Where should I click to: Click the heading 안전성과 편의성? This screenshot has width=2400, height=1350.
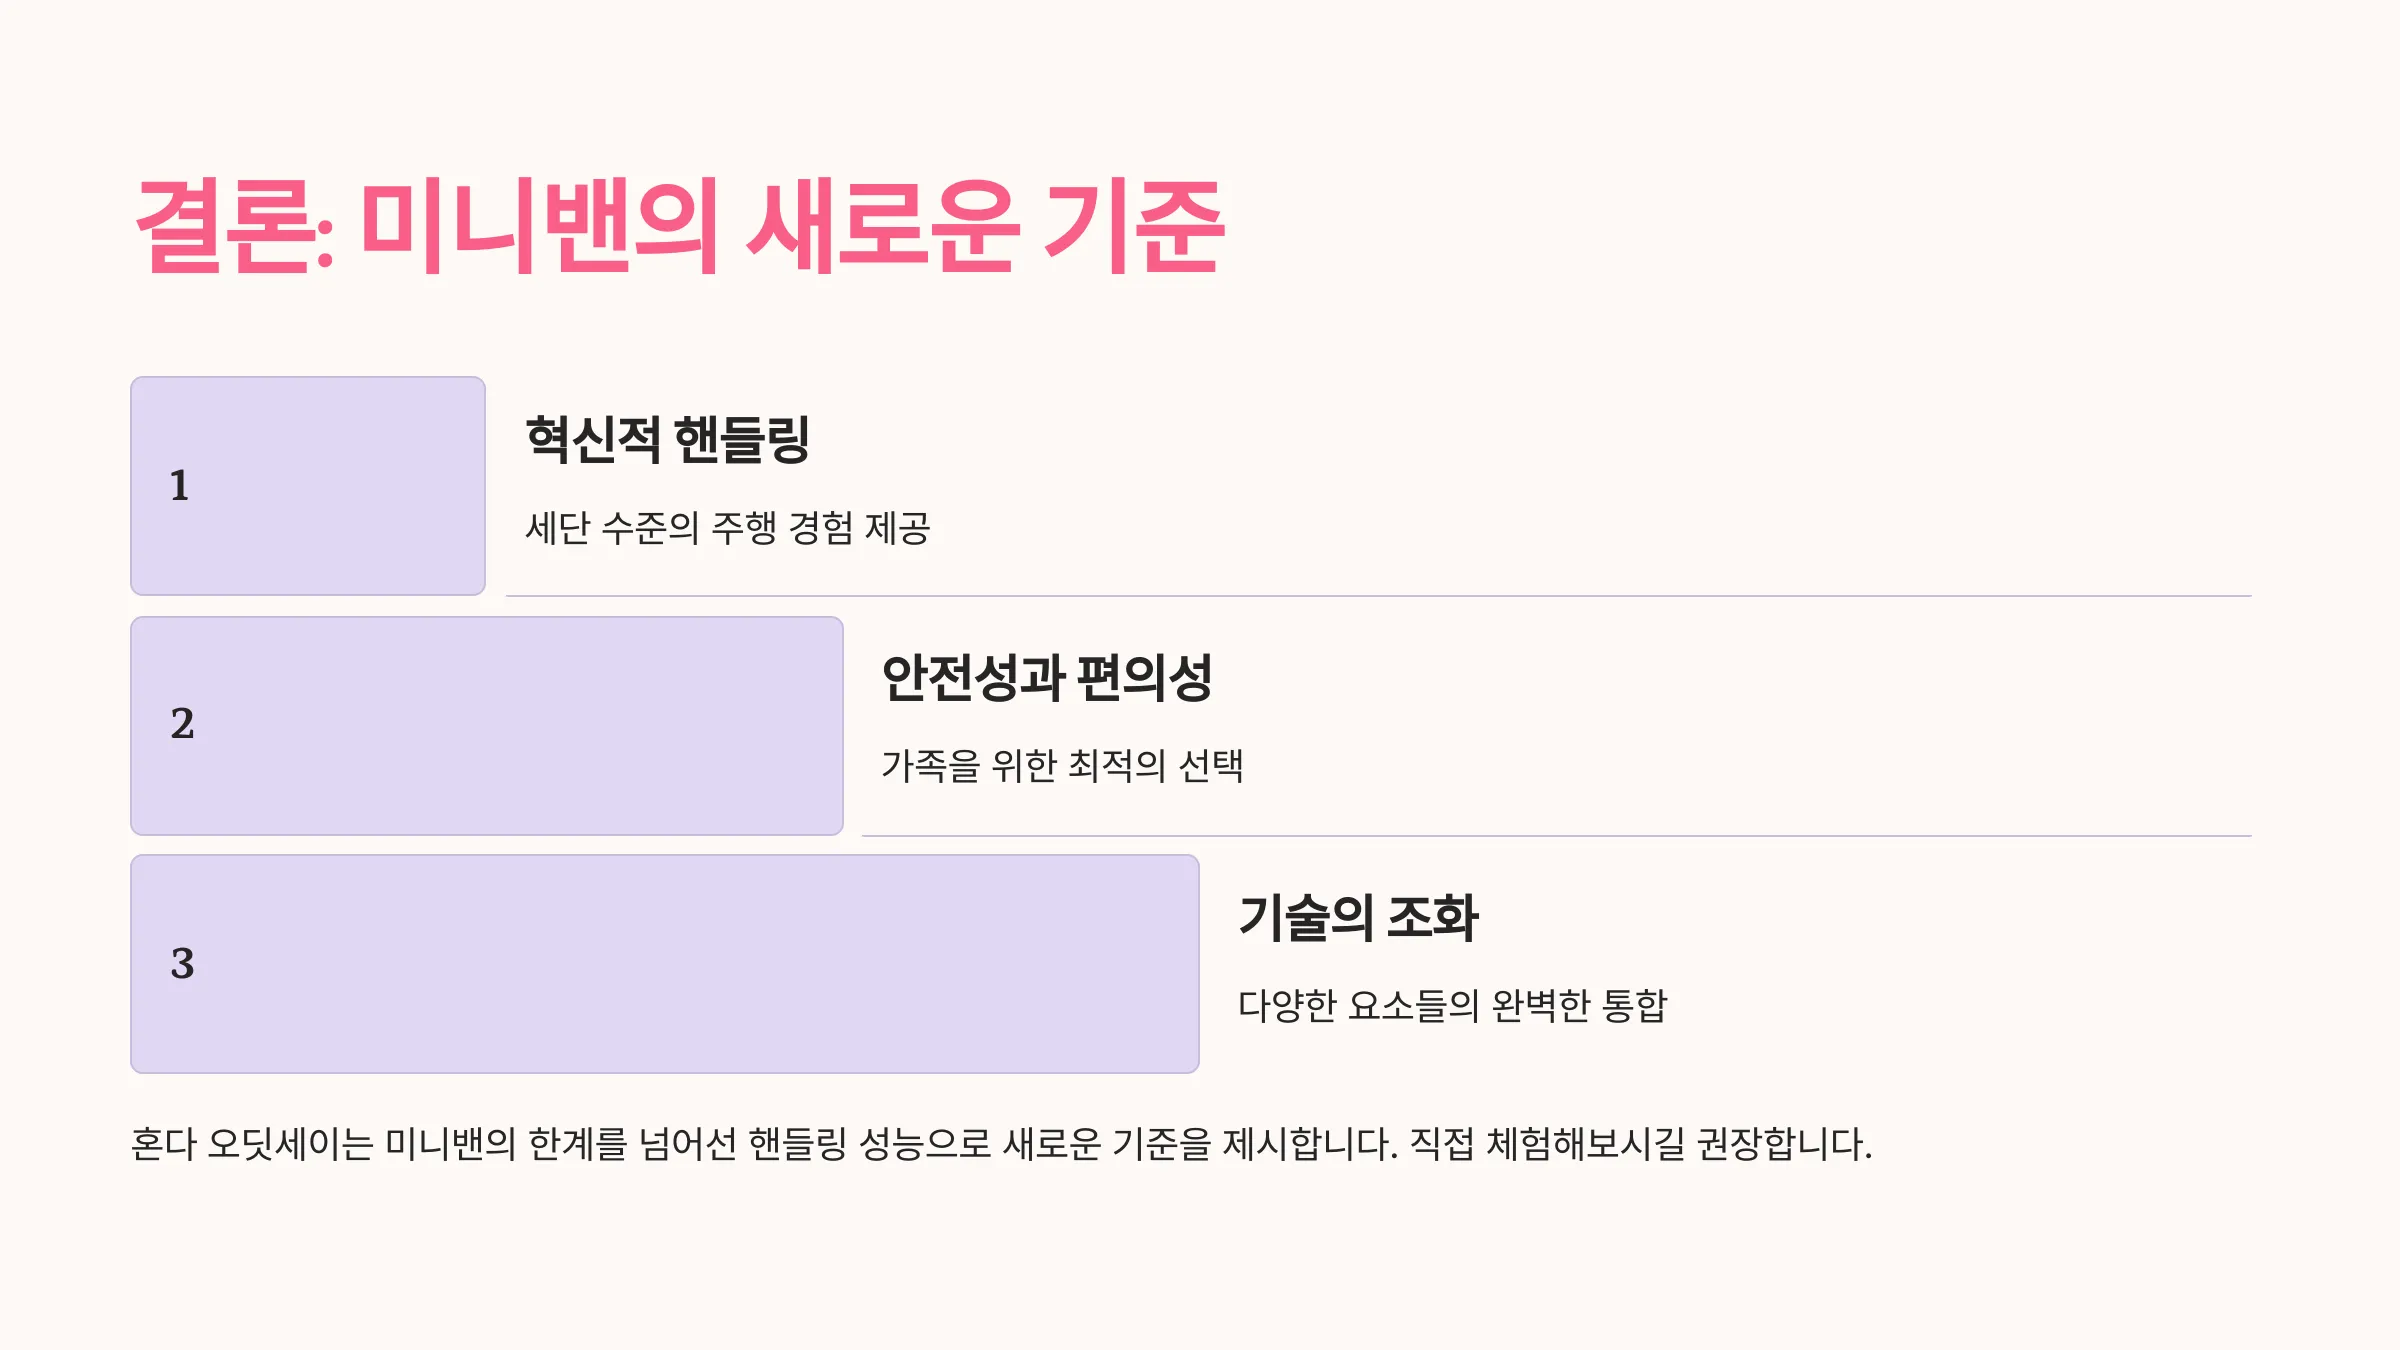1047,678
